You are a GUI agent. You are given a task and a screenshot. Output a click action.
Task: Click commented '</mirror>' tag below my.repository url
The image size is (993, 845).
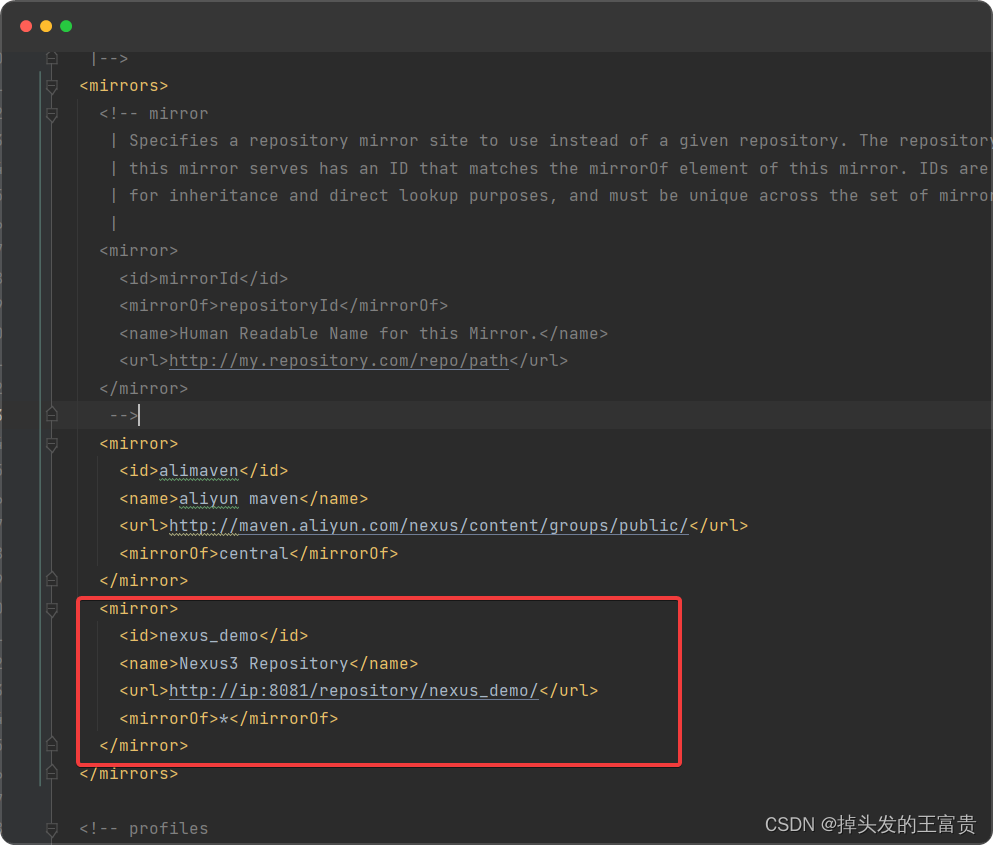144,388
